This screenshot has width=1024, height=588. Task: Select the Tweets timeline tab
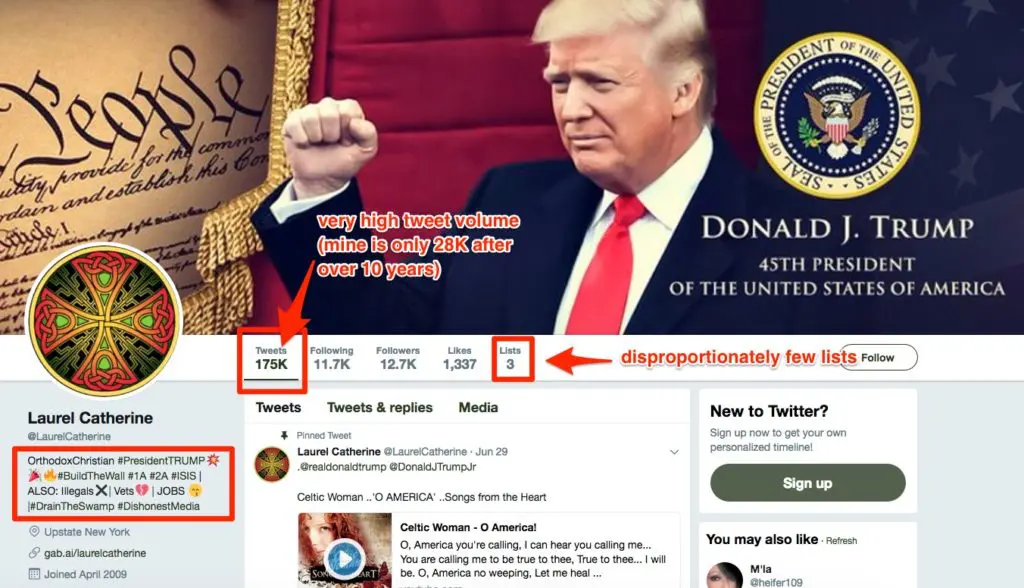pyautogui.click(x=278, y=408)
